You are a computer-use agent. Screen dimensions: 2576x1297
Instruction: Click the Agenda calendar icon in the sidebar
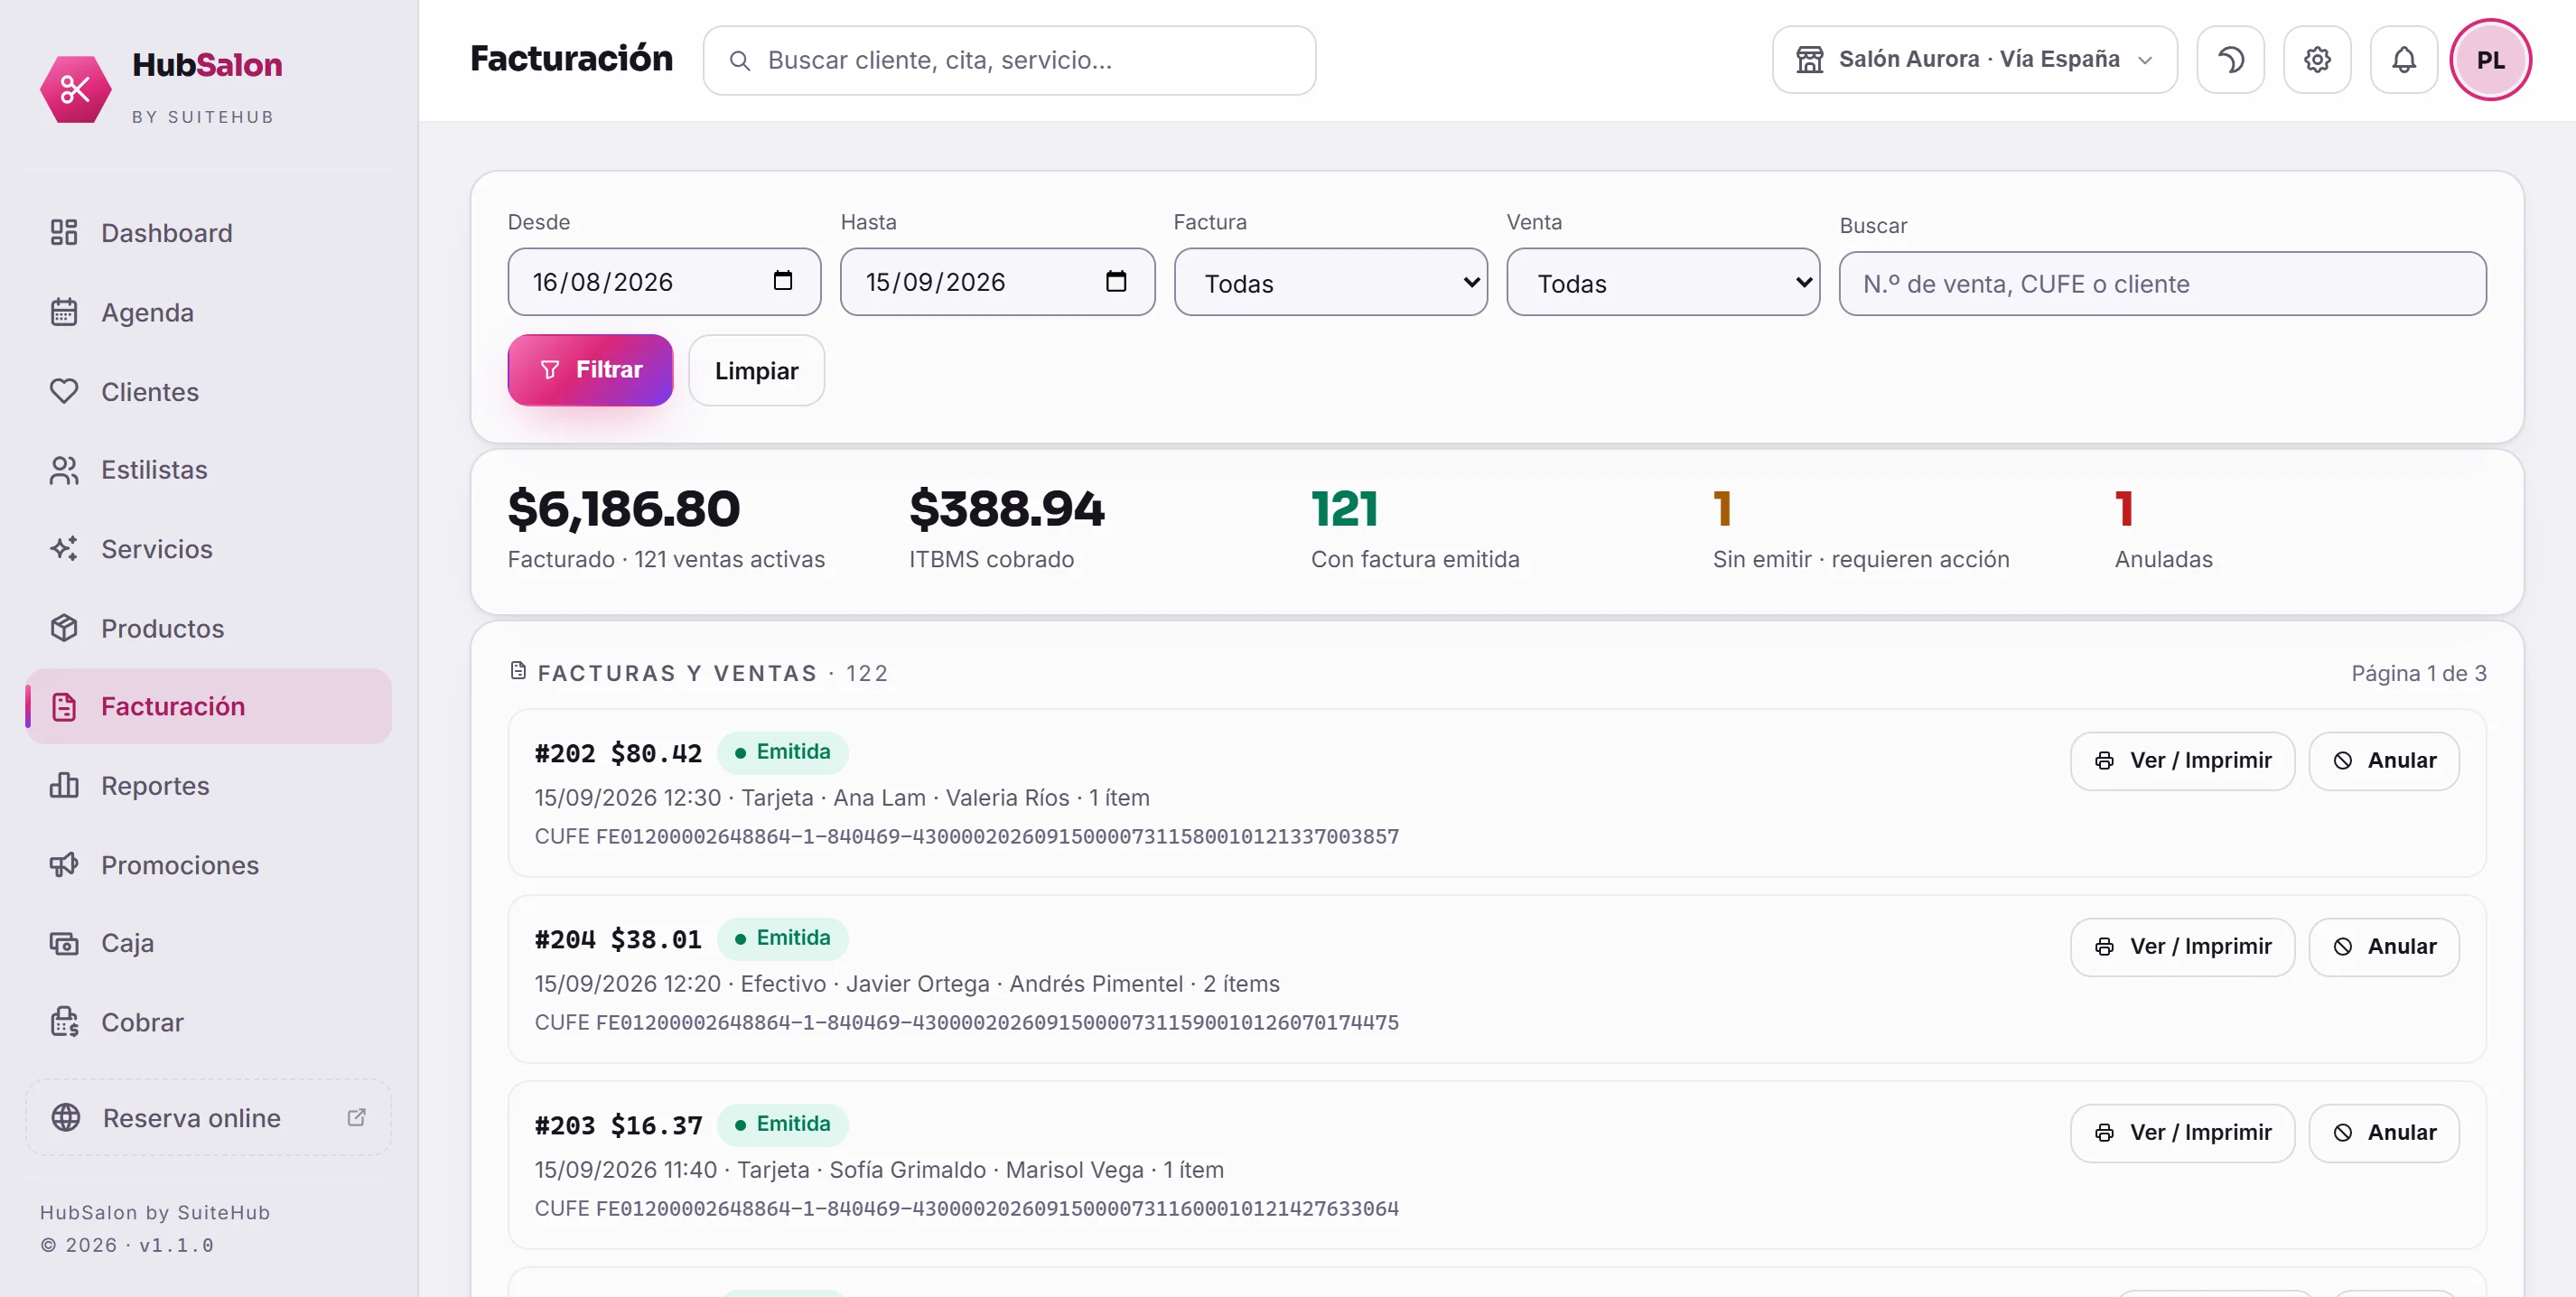point(64,312)
